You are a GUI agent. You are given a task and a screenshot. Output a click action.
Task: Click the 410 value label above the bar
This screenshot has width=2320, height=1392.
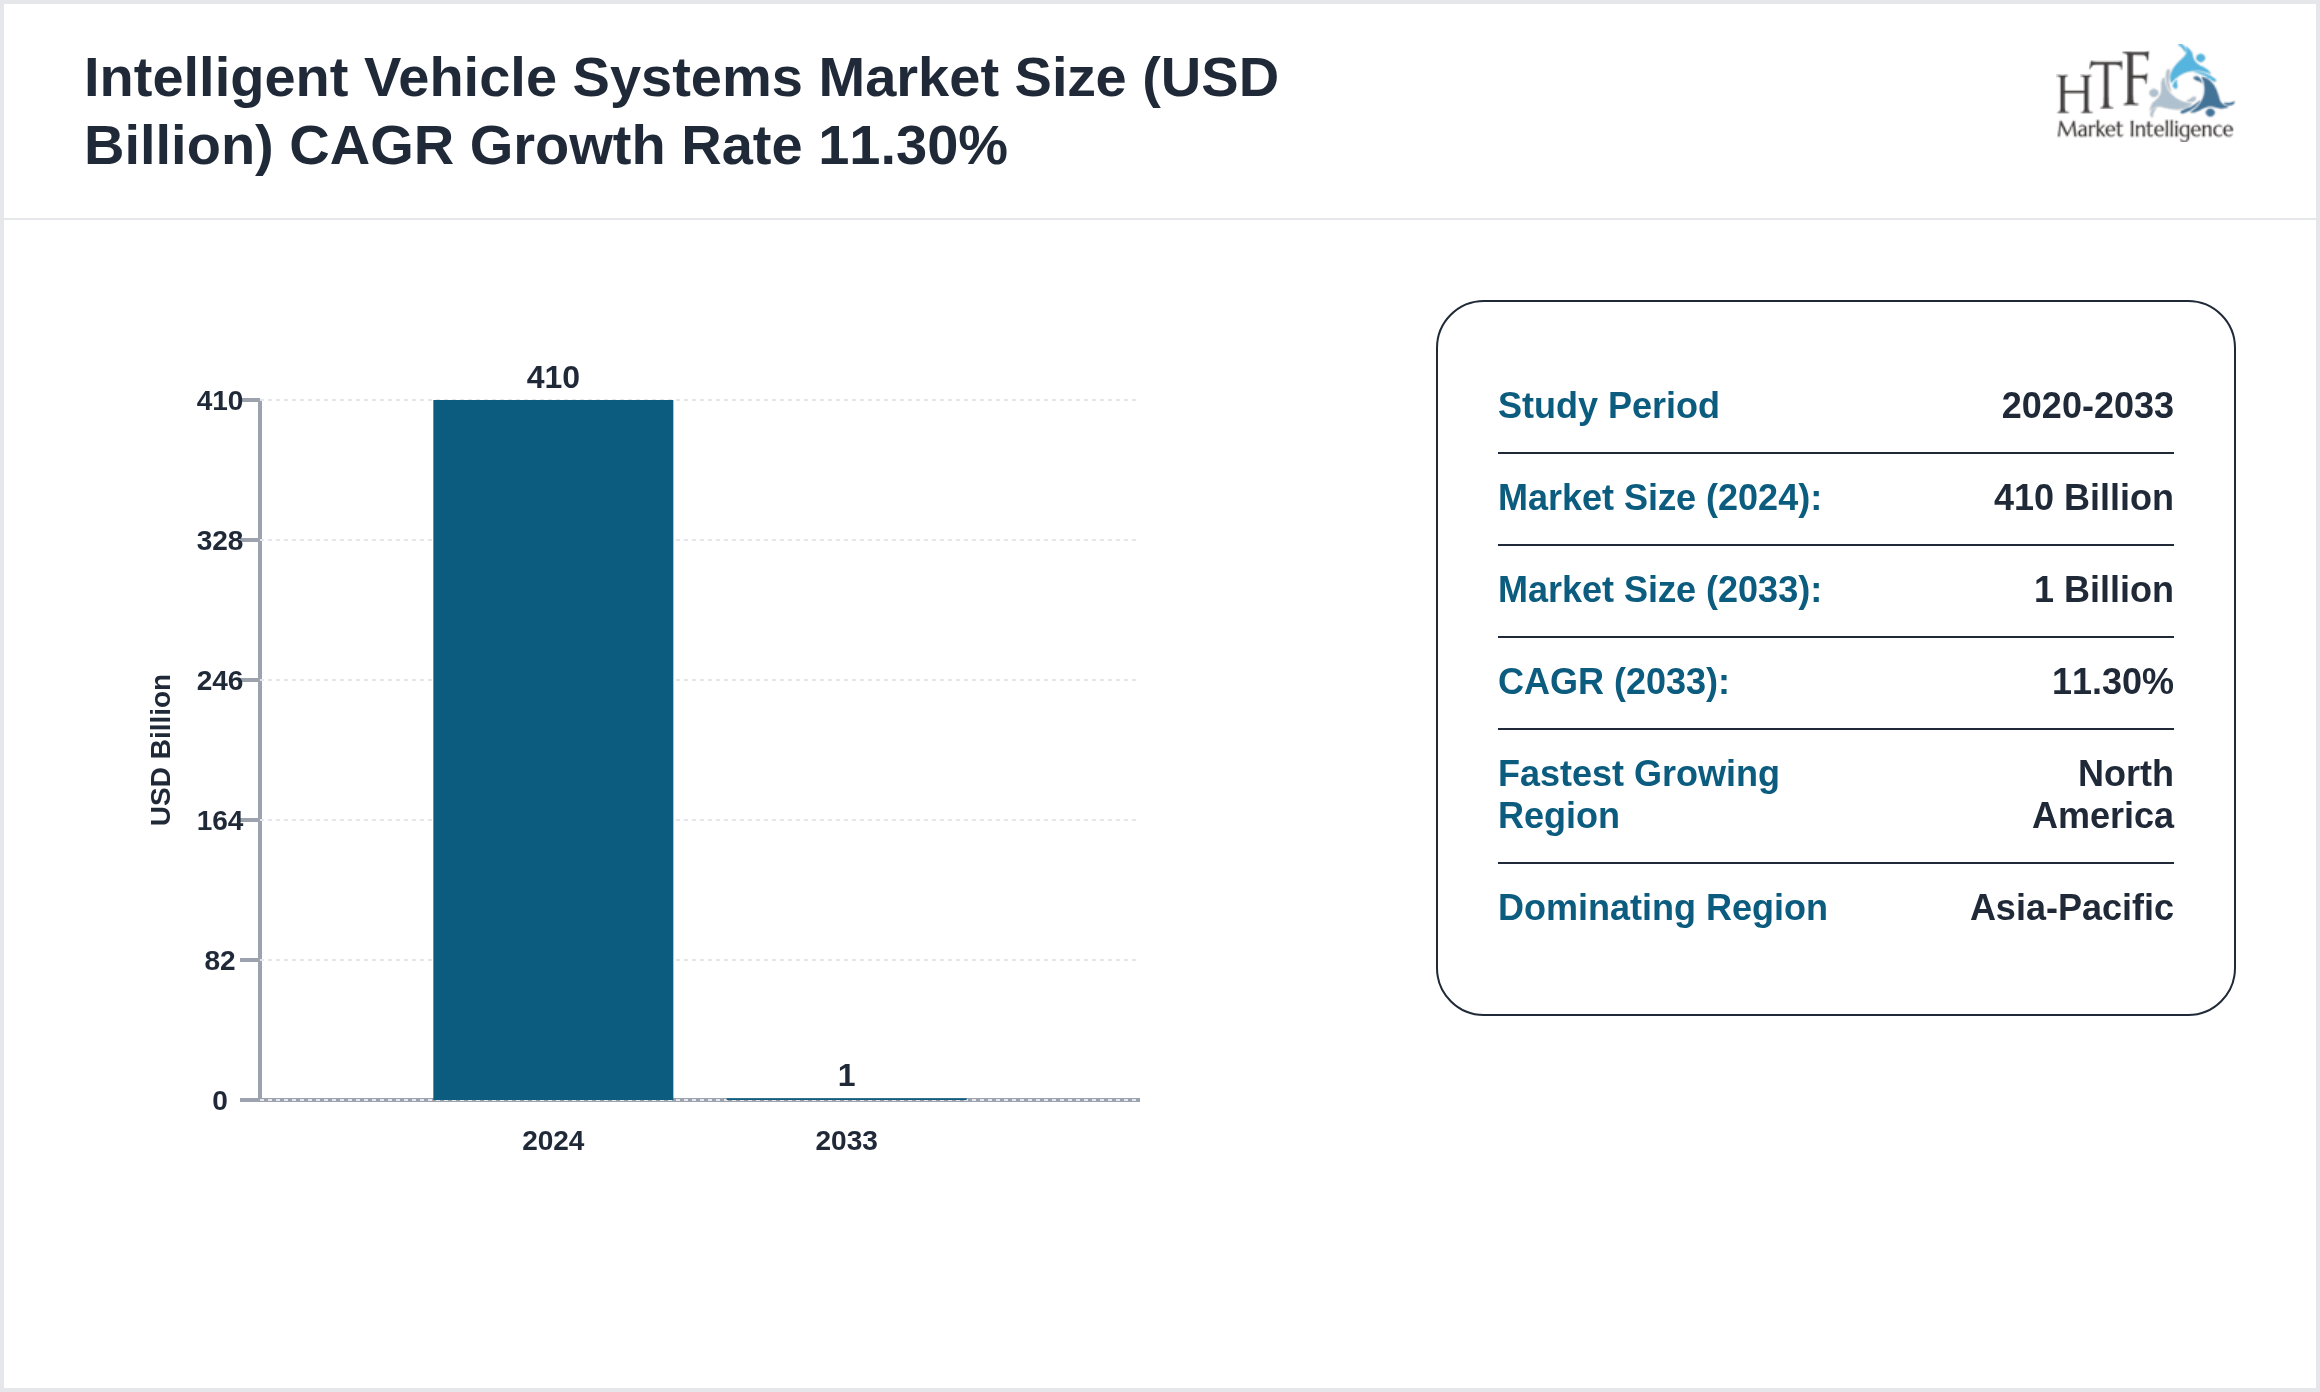(553, 378)
